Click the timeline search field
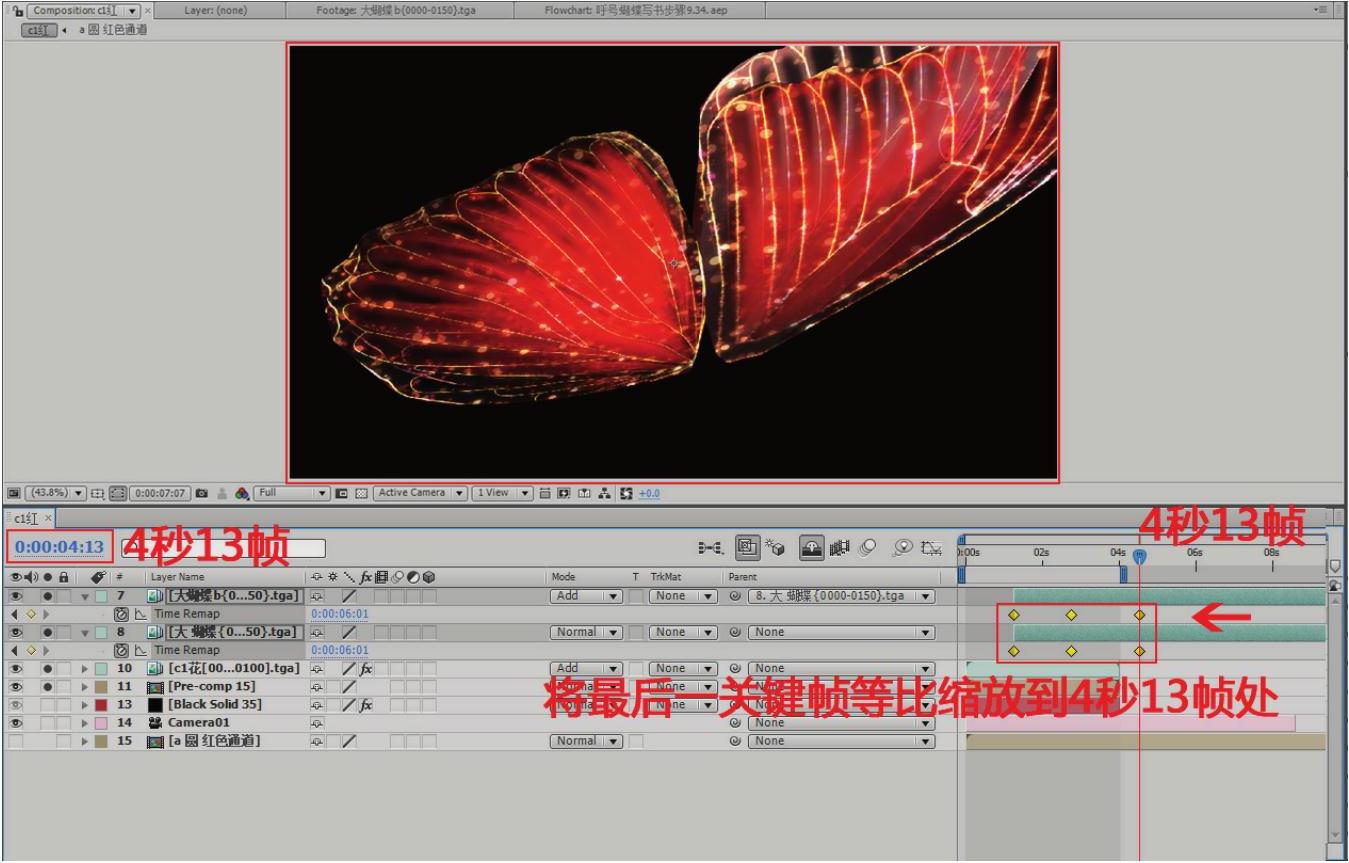The width and height of the screenshot is (1349, 863). coord(224,548)
